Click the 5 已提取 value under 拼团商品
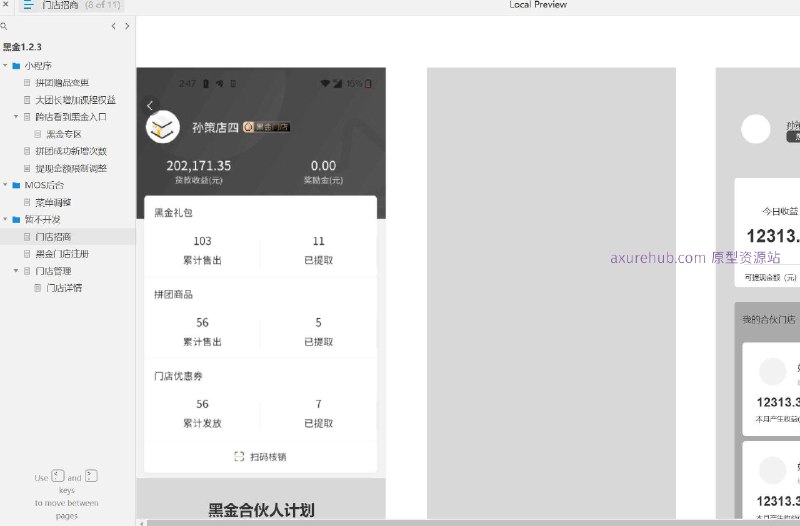Viewport: 800px width, 526px height. pyautogui.click(x=318, y=322)
